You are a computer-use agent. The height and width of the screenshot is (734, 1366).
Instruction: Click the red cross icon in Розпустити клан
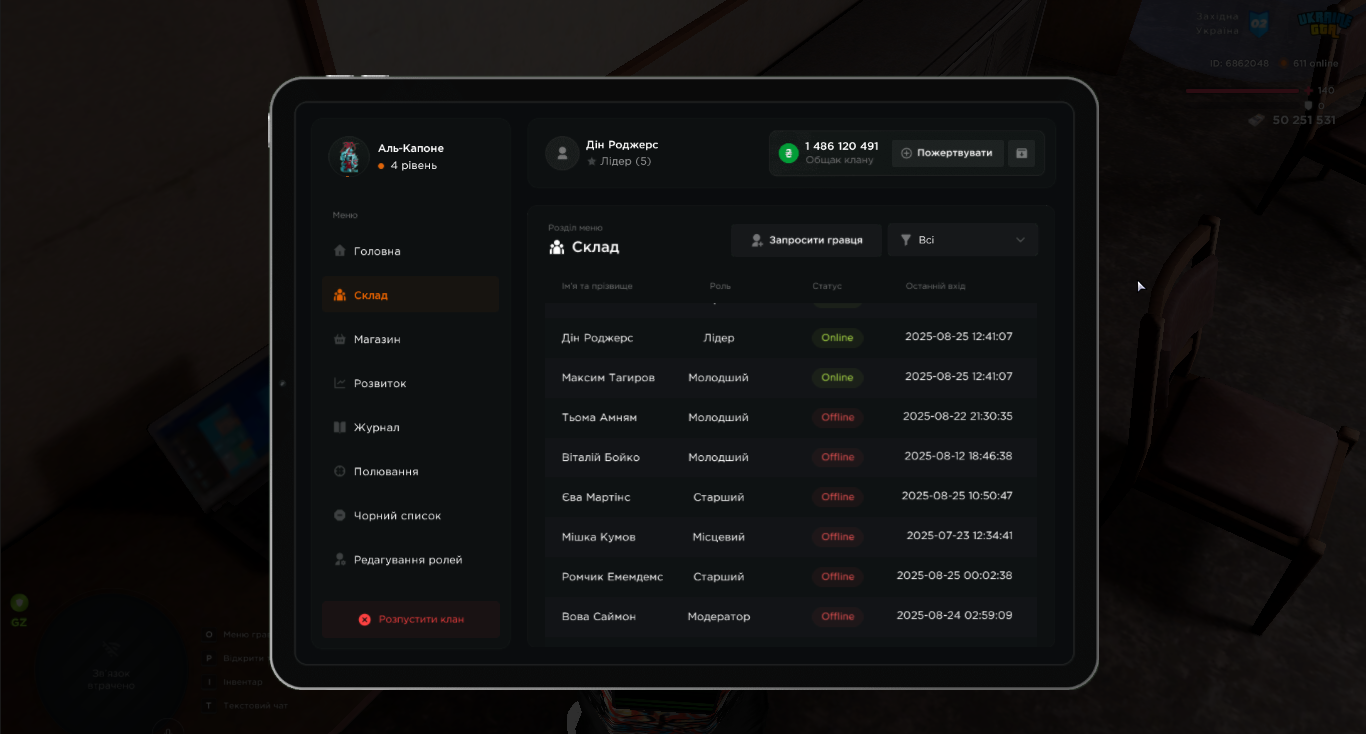pyautogui.click(x=364, y=619)
